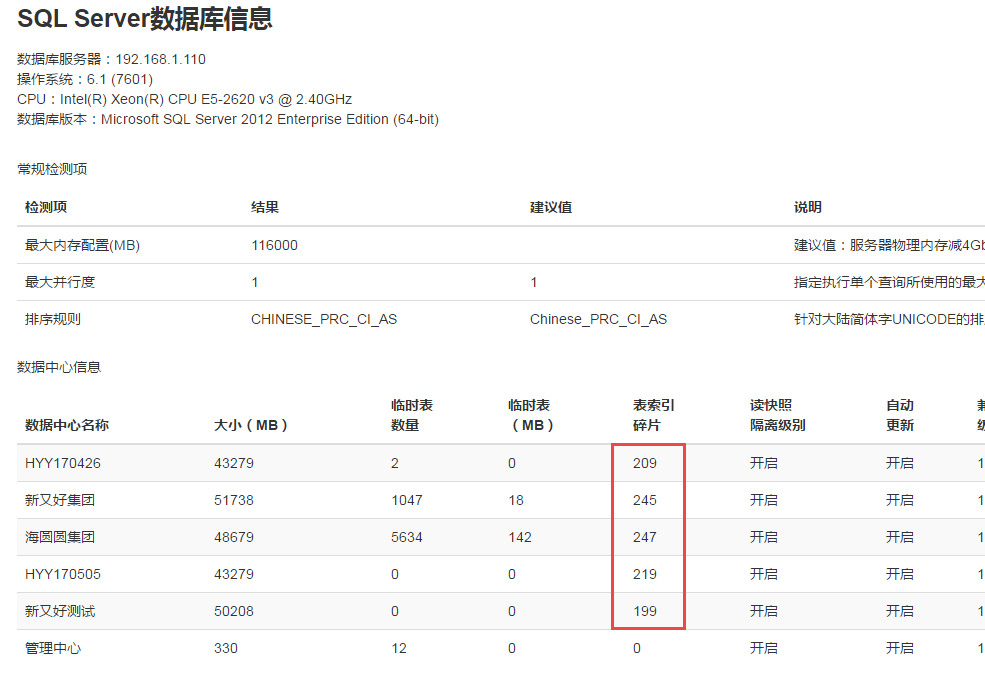Screen dimensions: 985x676
Task: Click the Intel Xeon CPU info line
Action: click(184, 99)
